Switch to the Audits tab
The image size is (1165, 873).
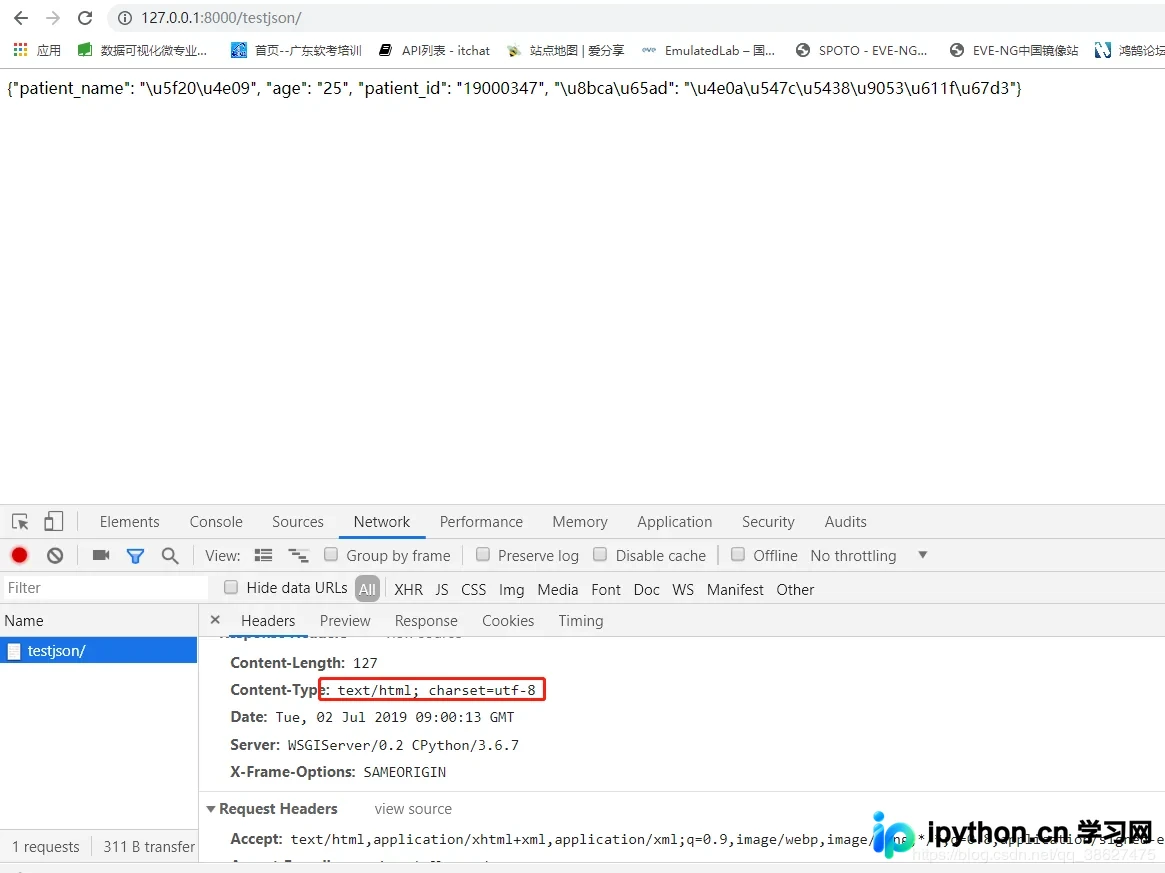(846, 522)
